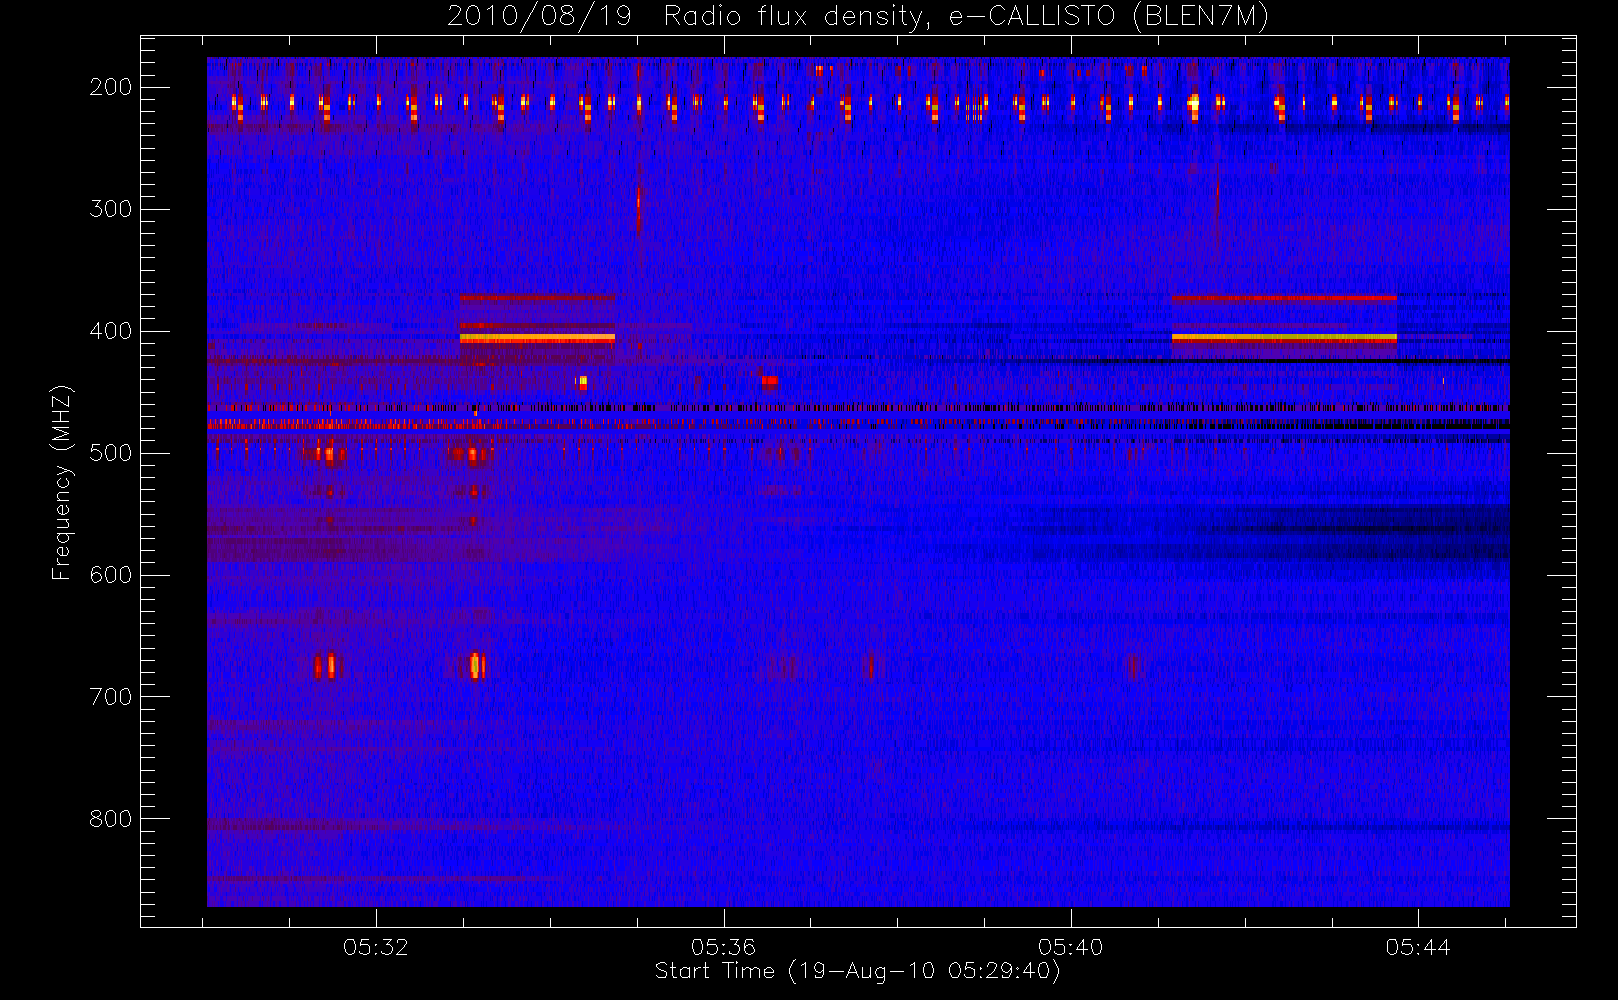Click the 05:36 time tick label

tap(723, 947)
